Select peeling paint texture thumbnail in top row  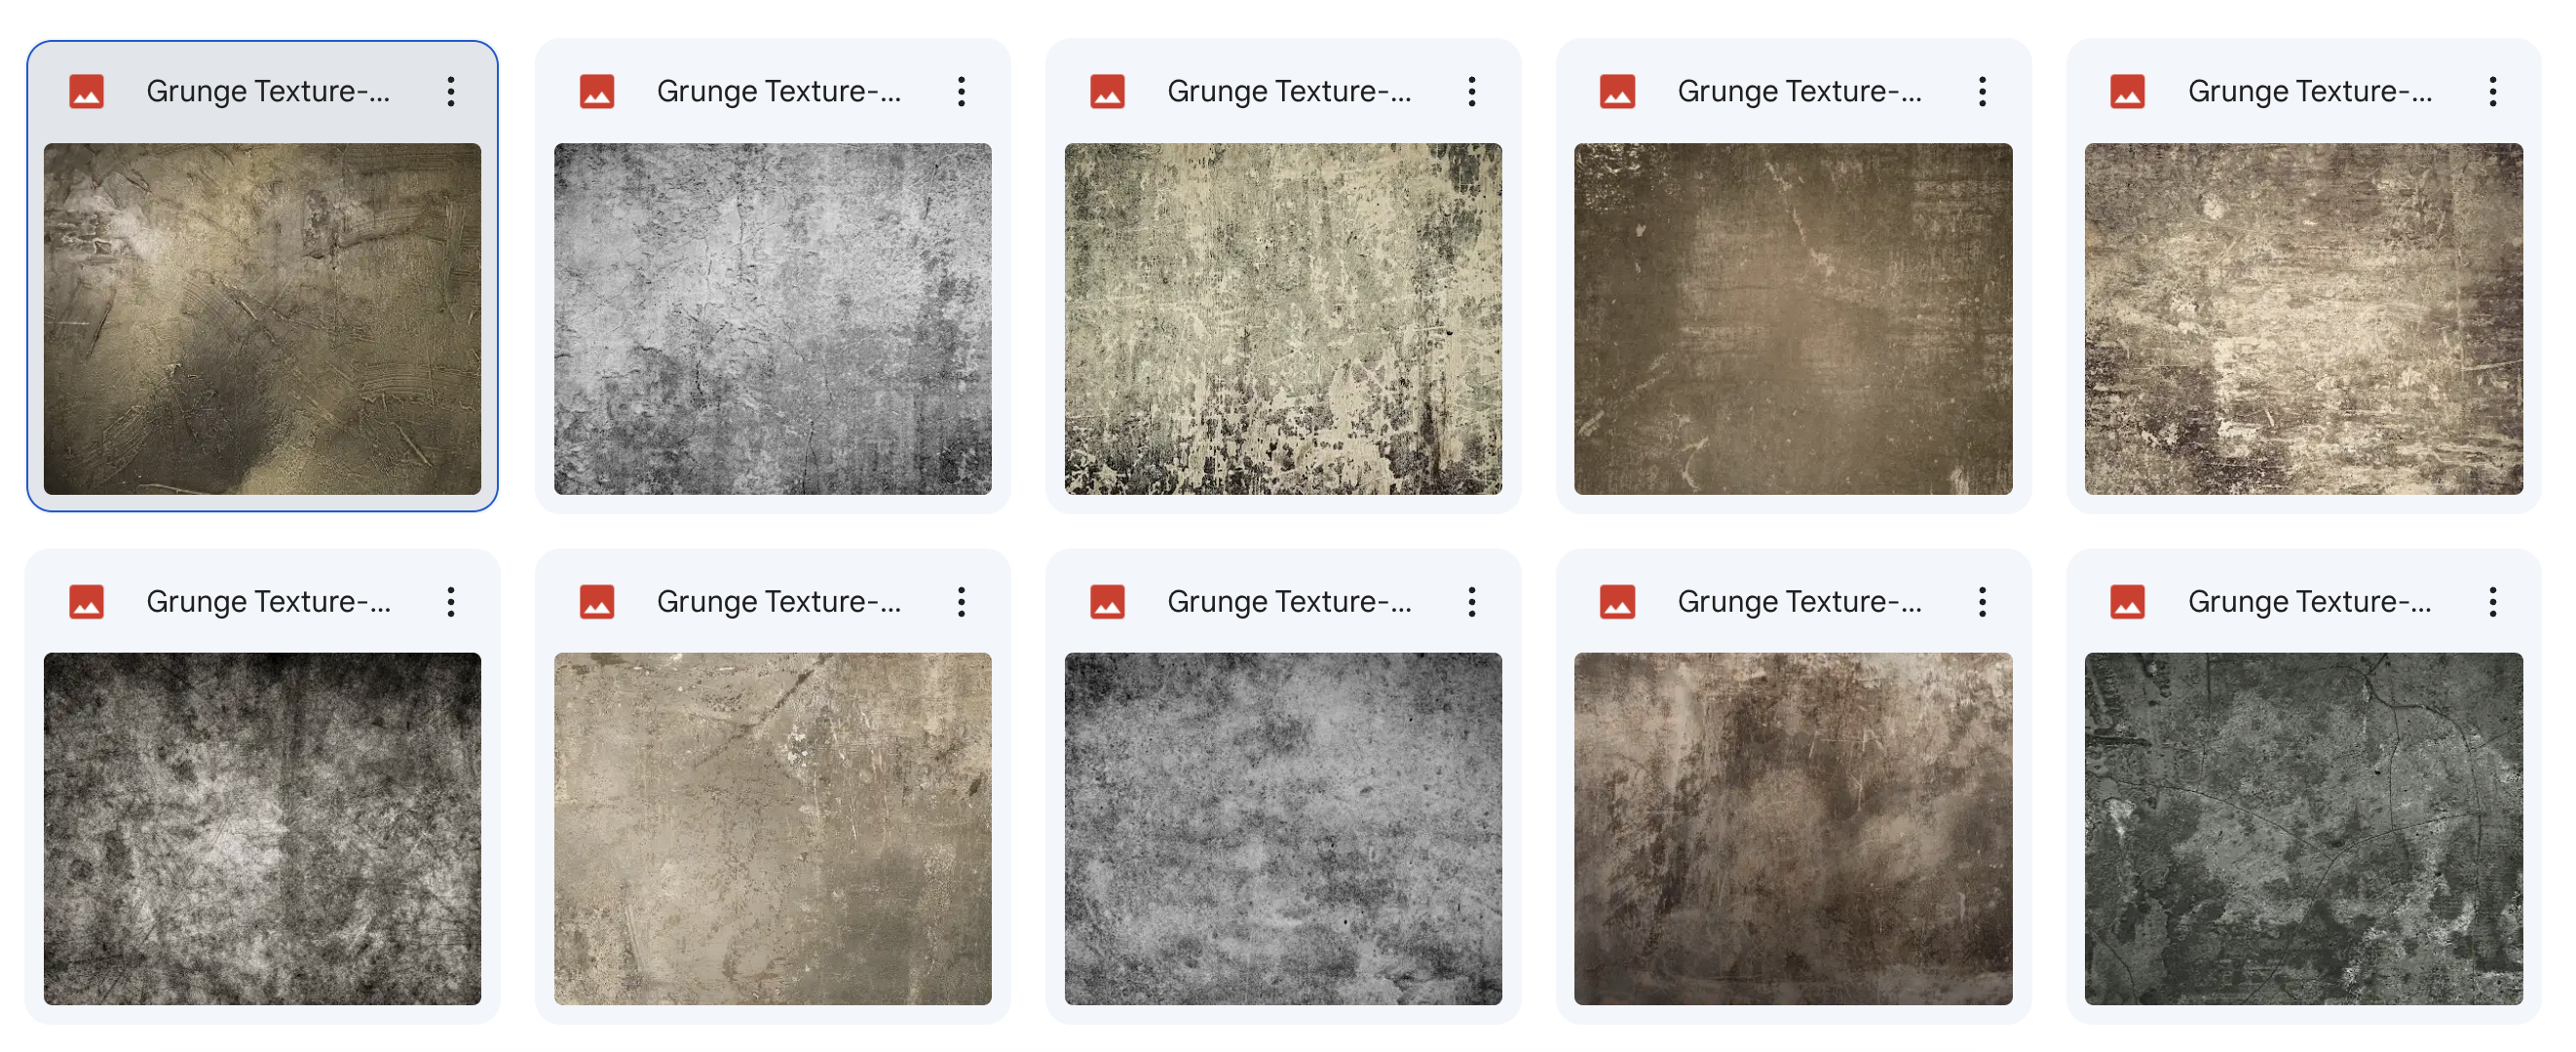(1282, 318)
